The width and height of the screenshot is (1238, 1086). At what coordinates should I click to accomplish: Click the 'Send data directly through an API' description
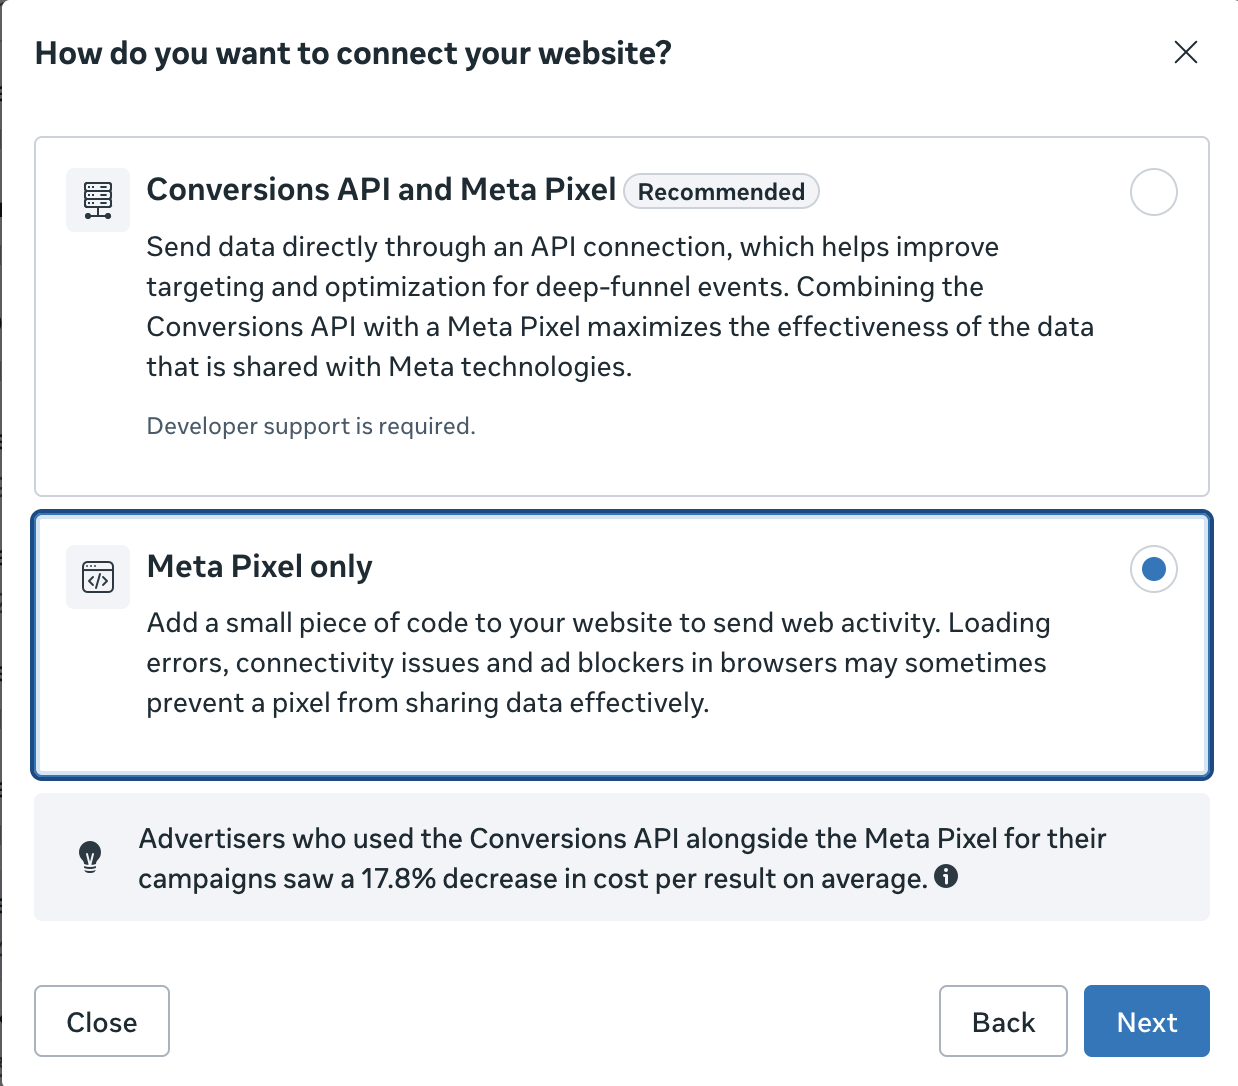[x=620, y=306]
